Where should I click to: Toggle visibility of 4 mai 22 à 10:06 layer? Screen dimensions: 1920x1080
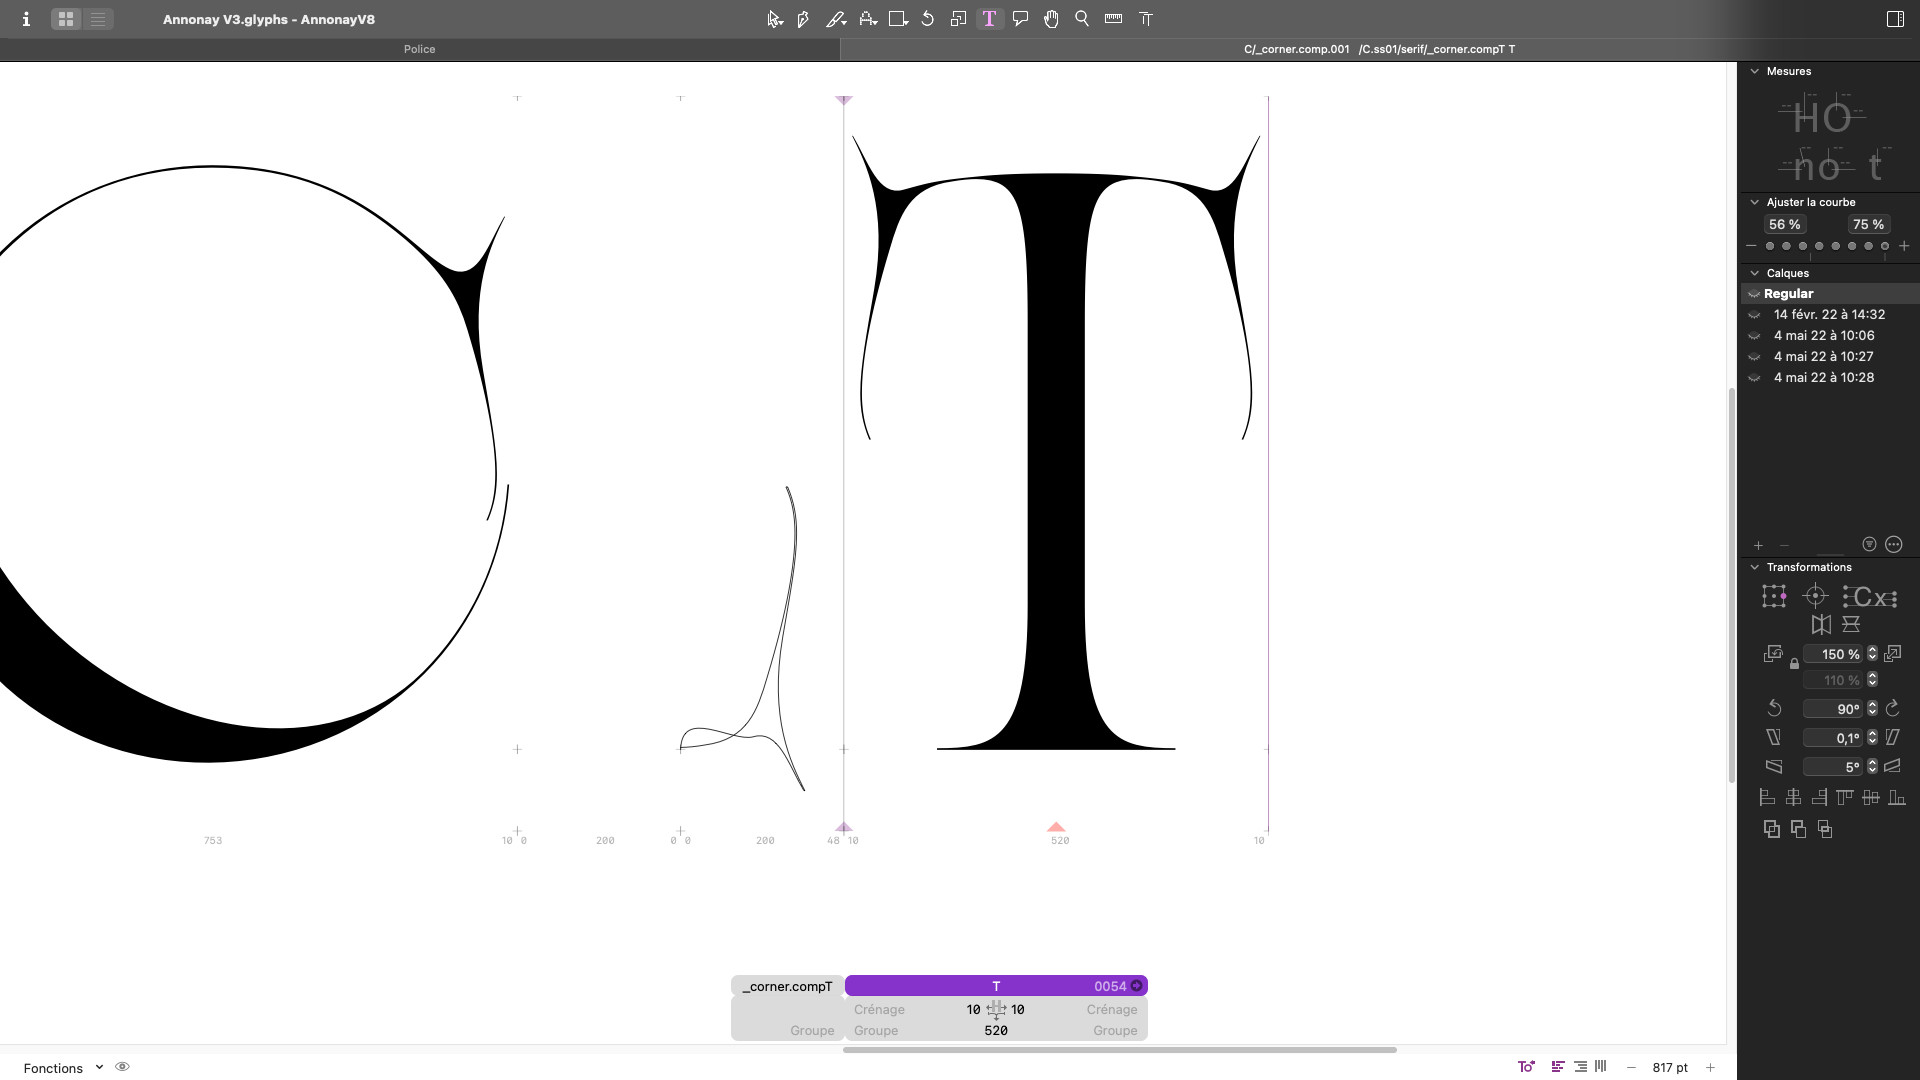point(1754,336)
